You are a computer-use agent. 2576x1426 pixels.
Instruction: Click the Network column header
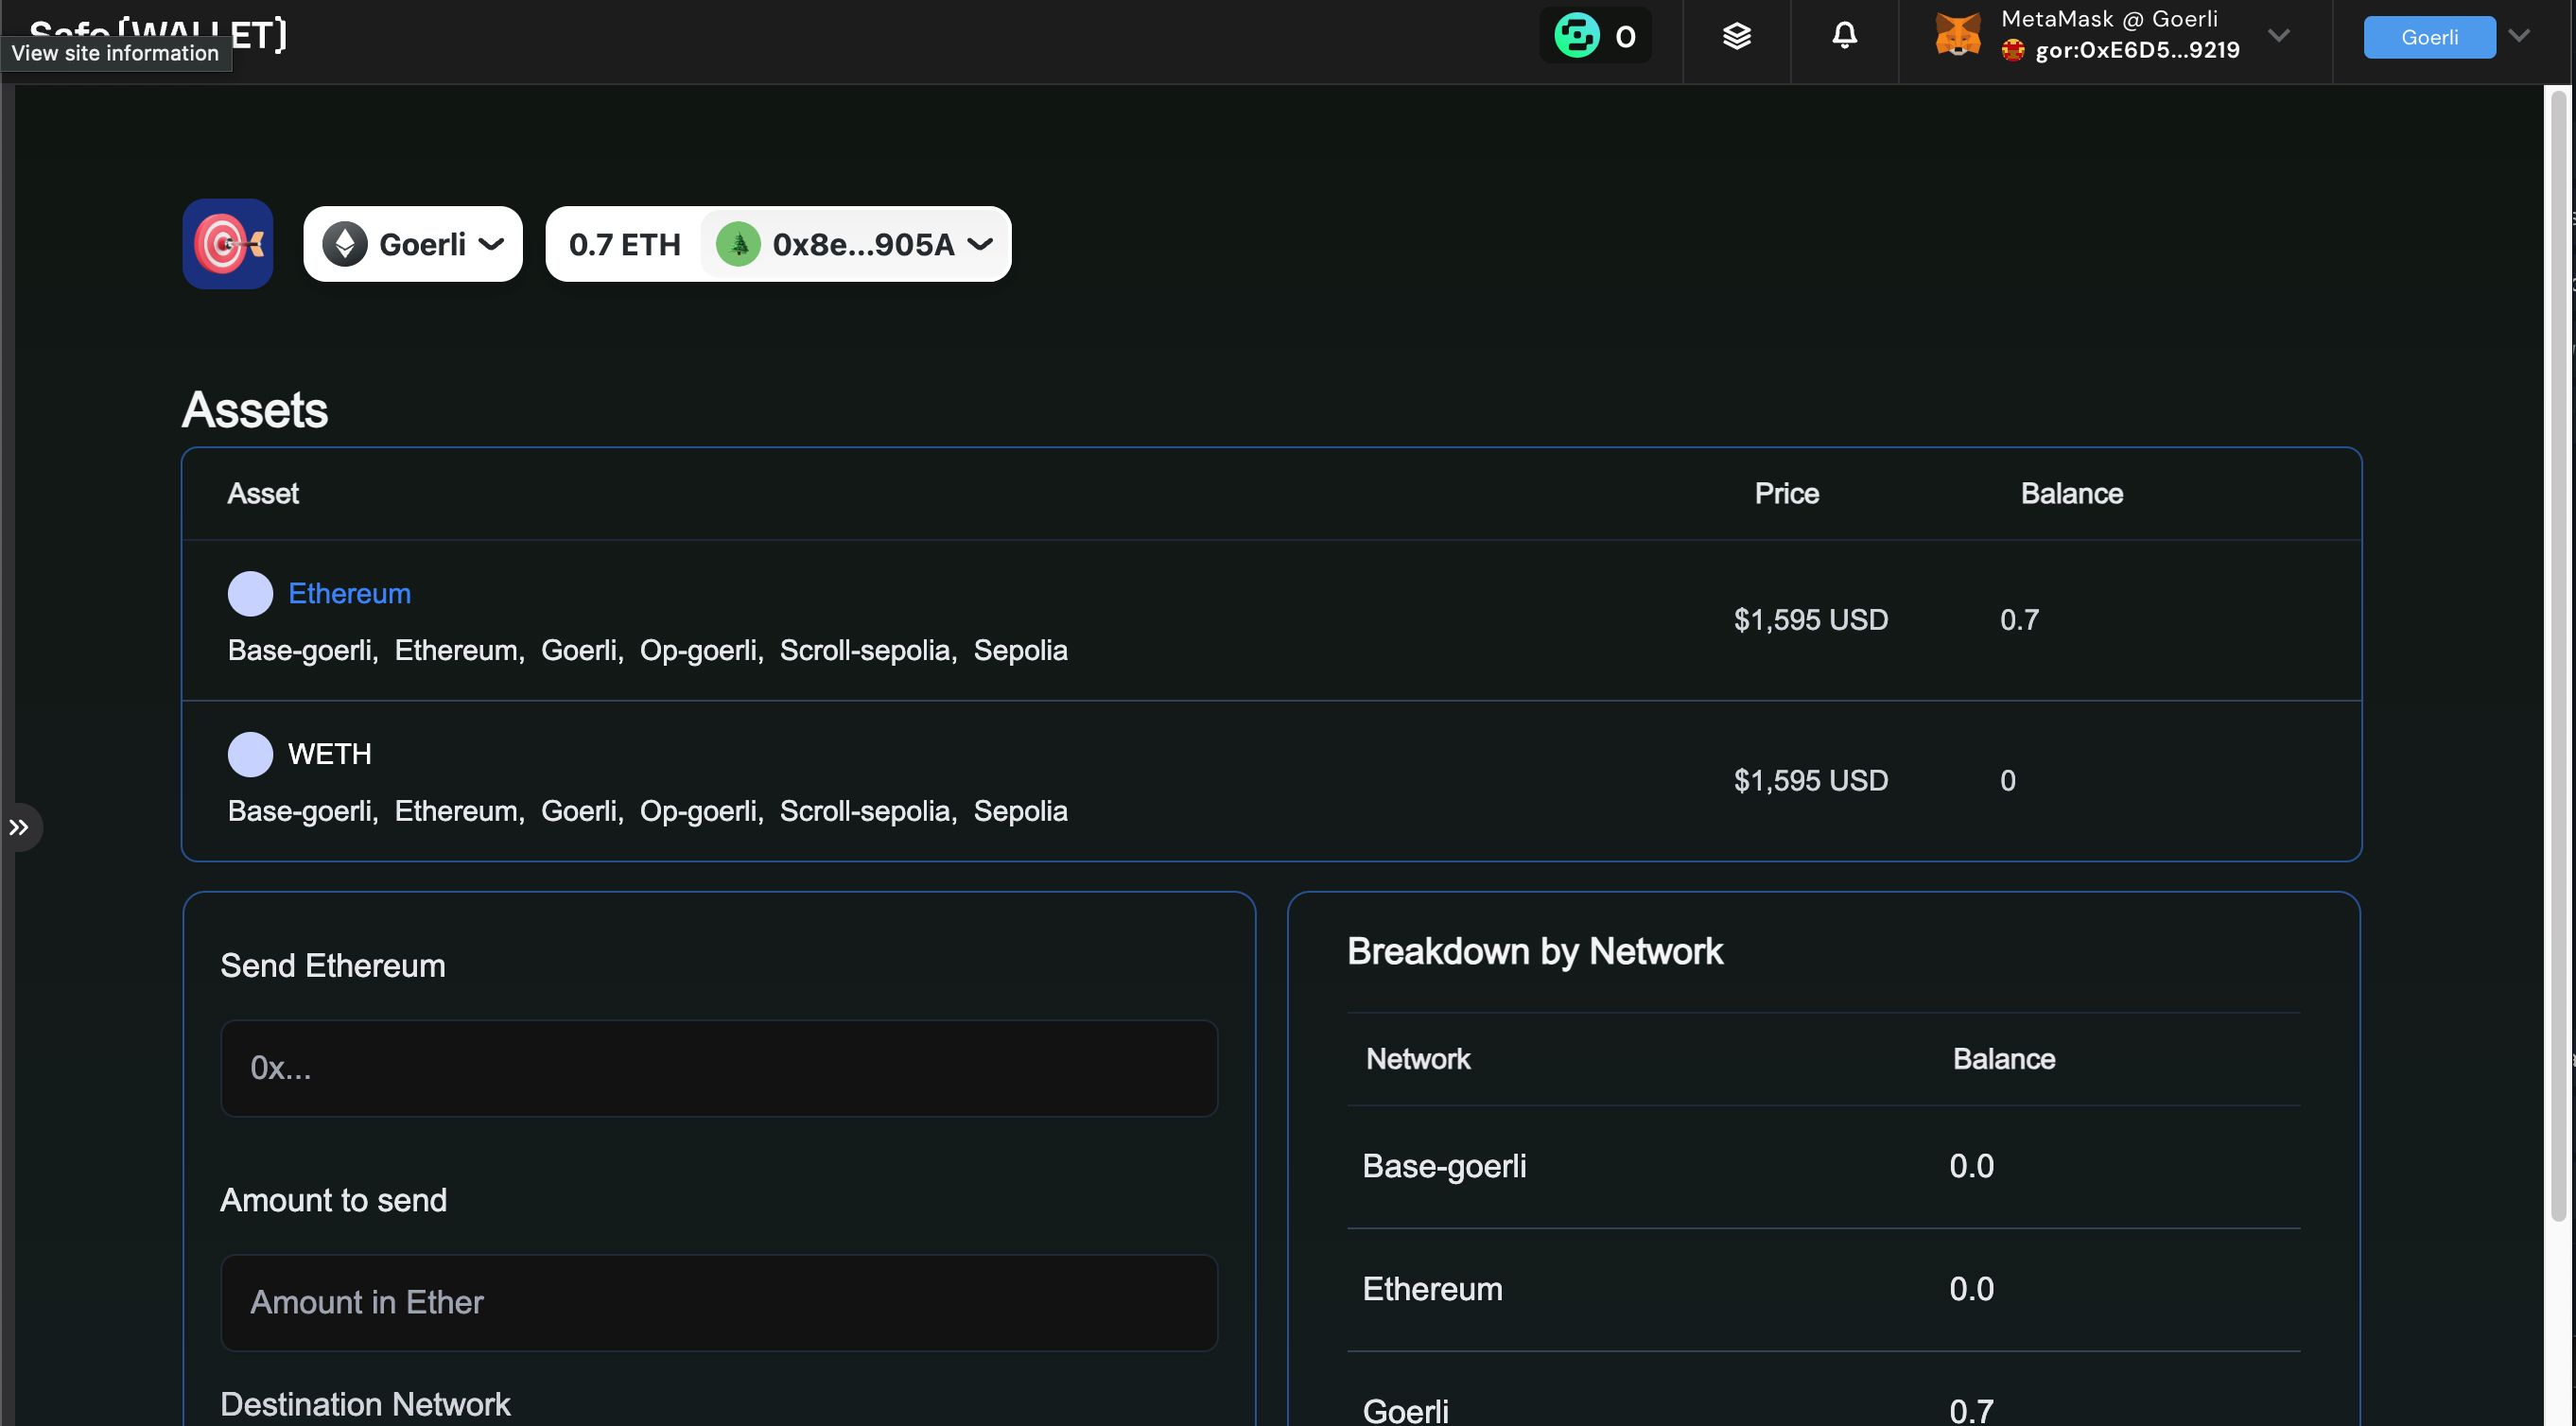tap(1418, 1059)
